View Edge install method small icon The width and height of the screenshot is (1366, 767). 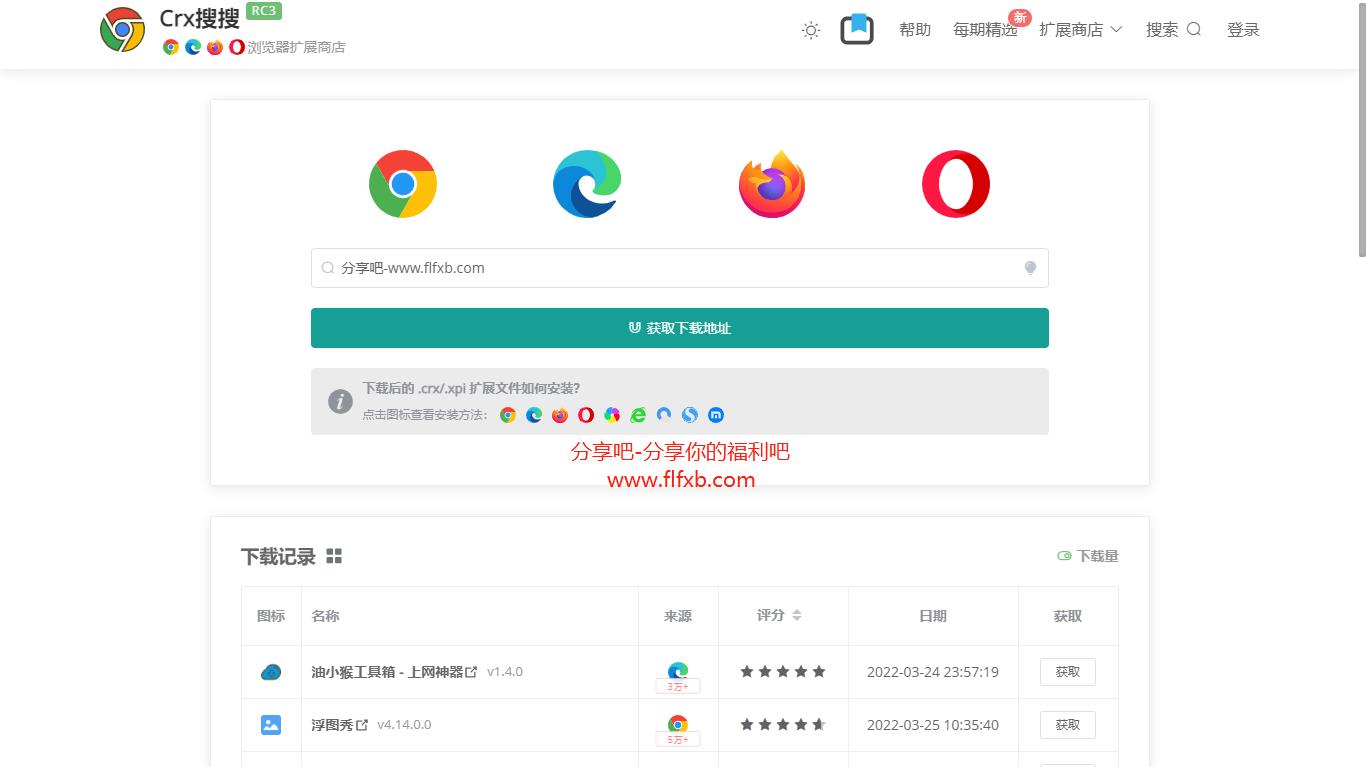[x=534, y=415]
